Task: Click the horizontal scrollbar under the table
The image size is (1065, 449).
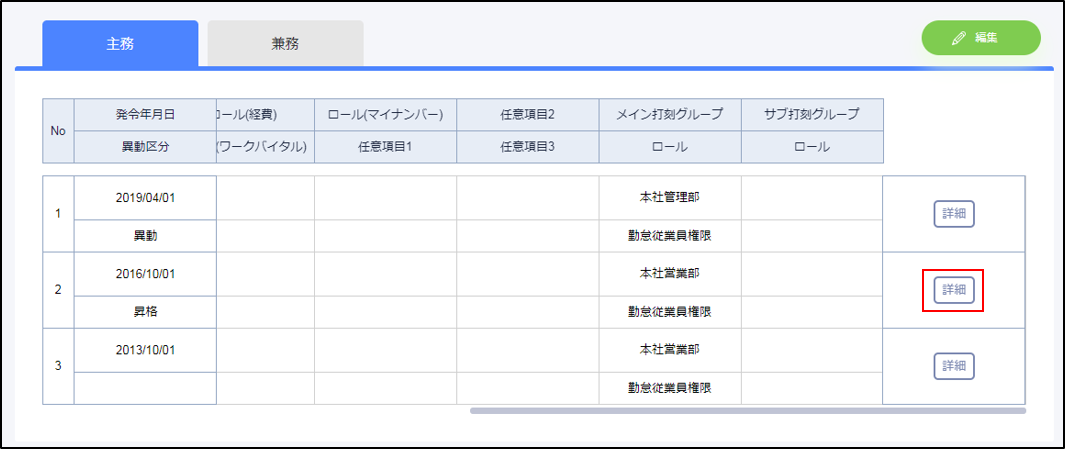Action: click(748, 410)
